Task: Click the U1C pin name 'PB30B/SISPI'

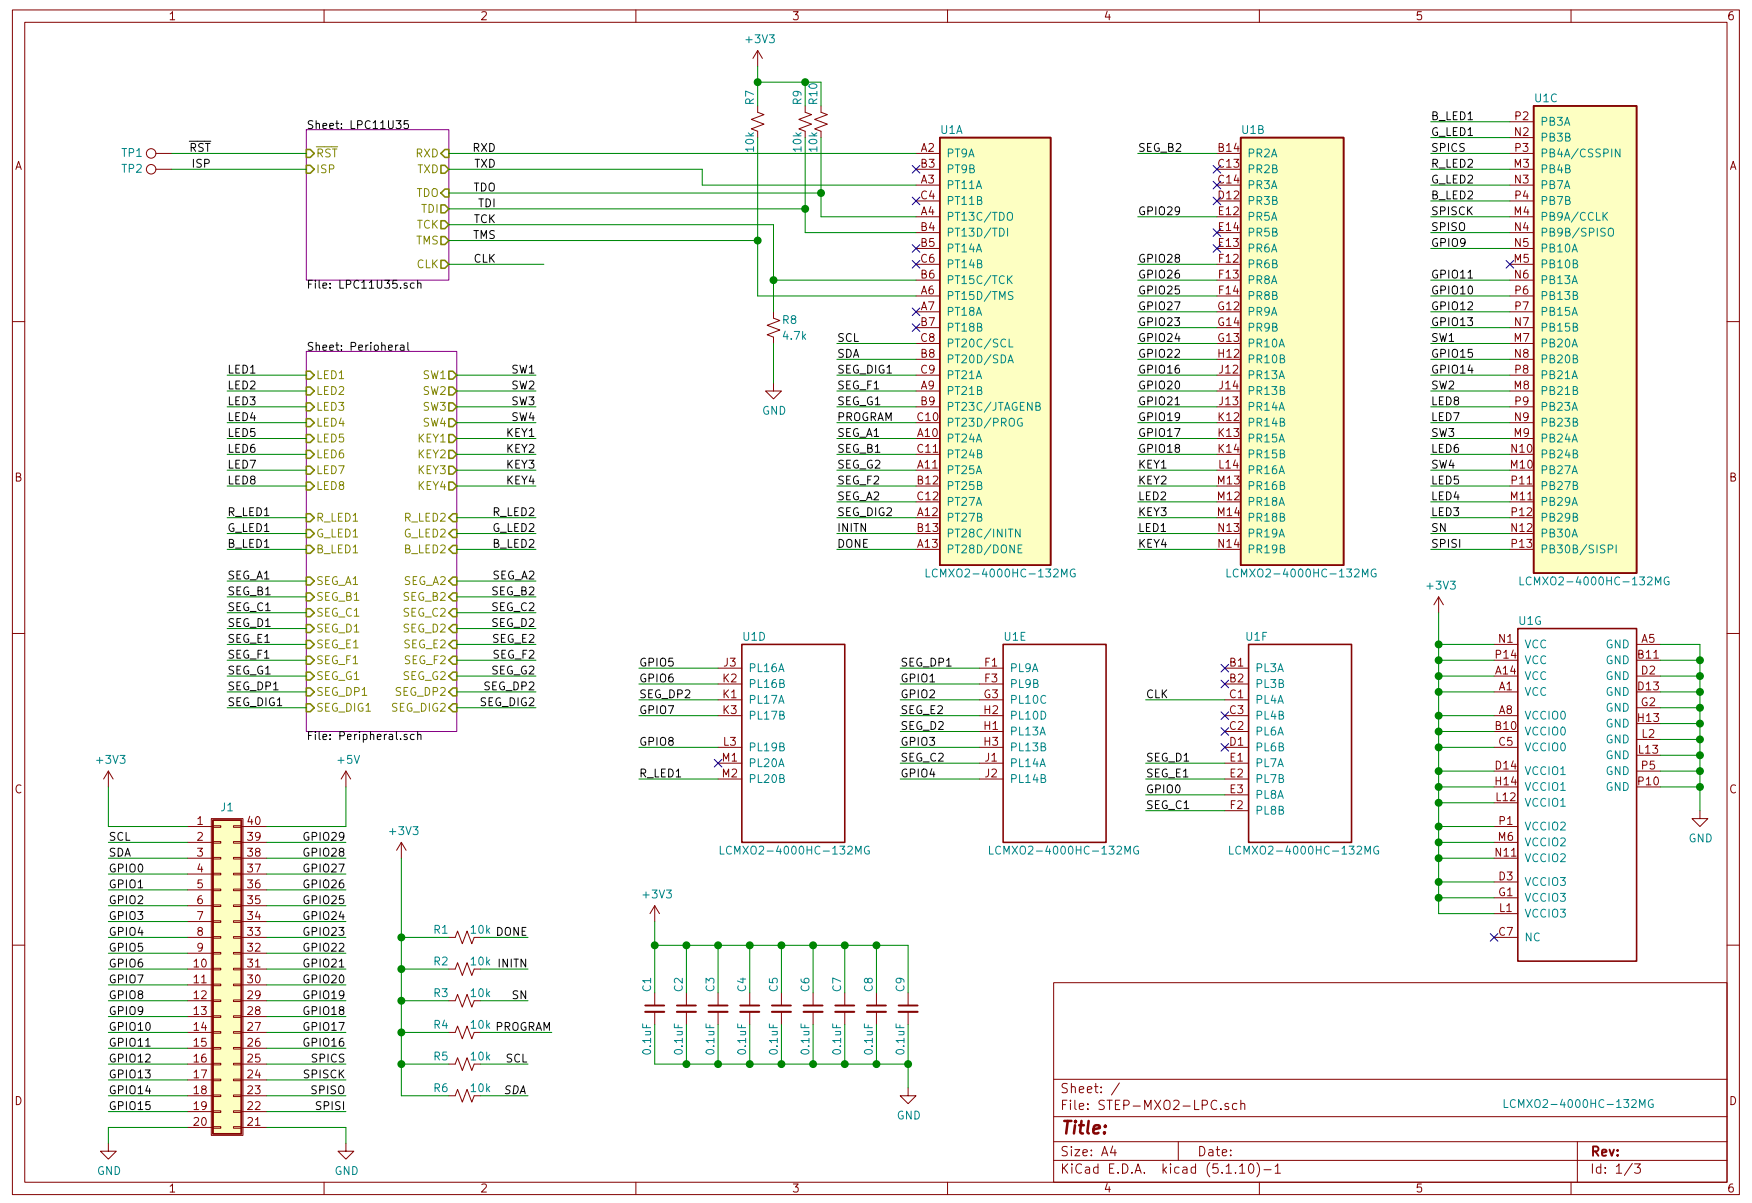Action: coord(1579,549)
